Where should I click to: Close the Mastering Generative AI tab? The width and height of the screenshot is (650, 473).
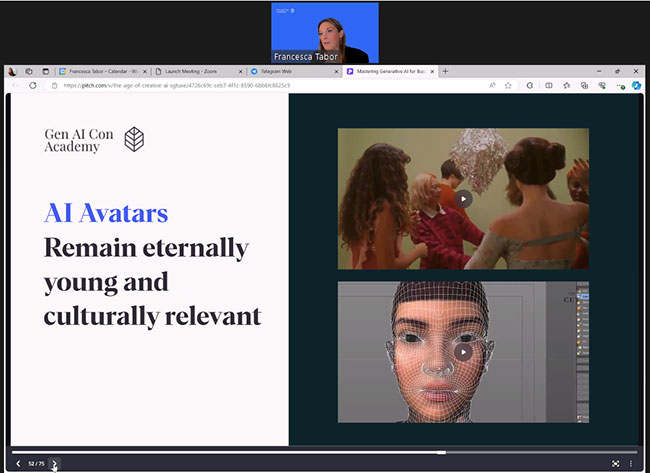432,72
